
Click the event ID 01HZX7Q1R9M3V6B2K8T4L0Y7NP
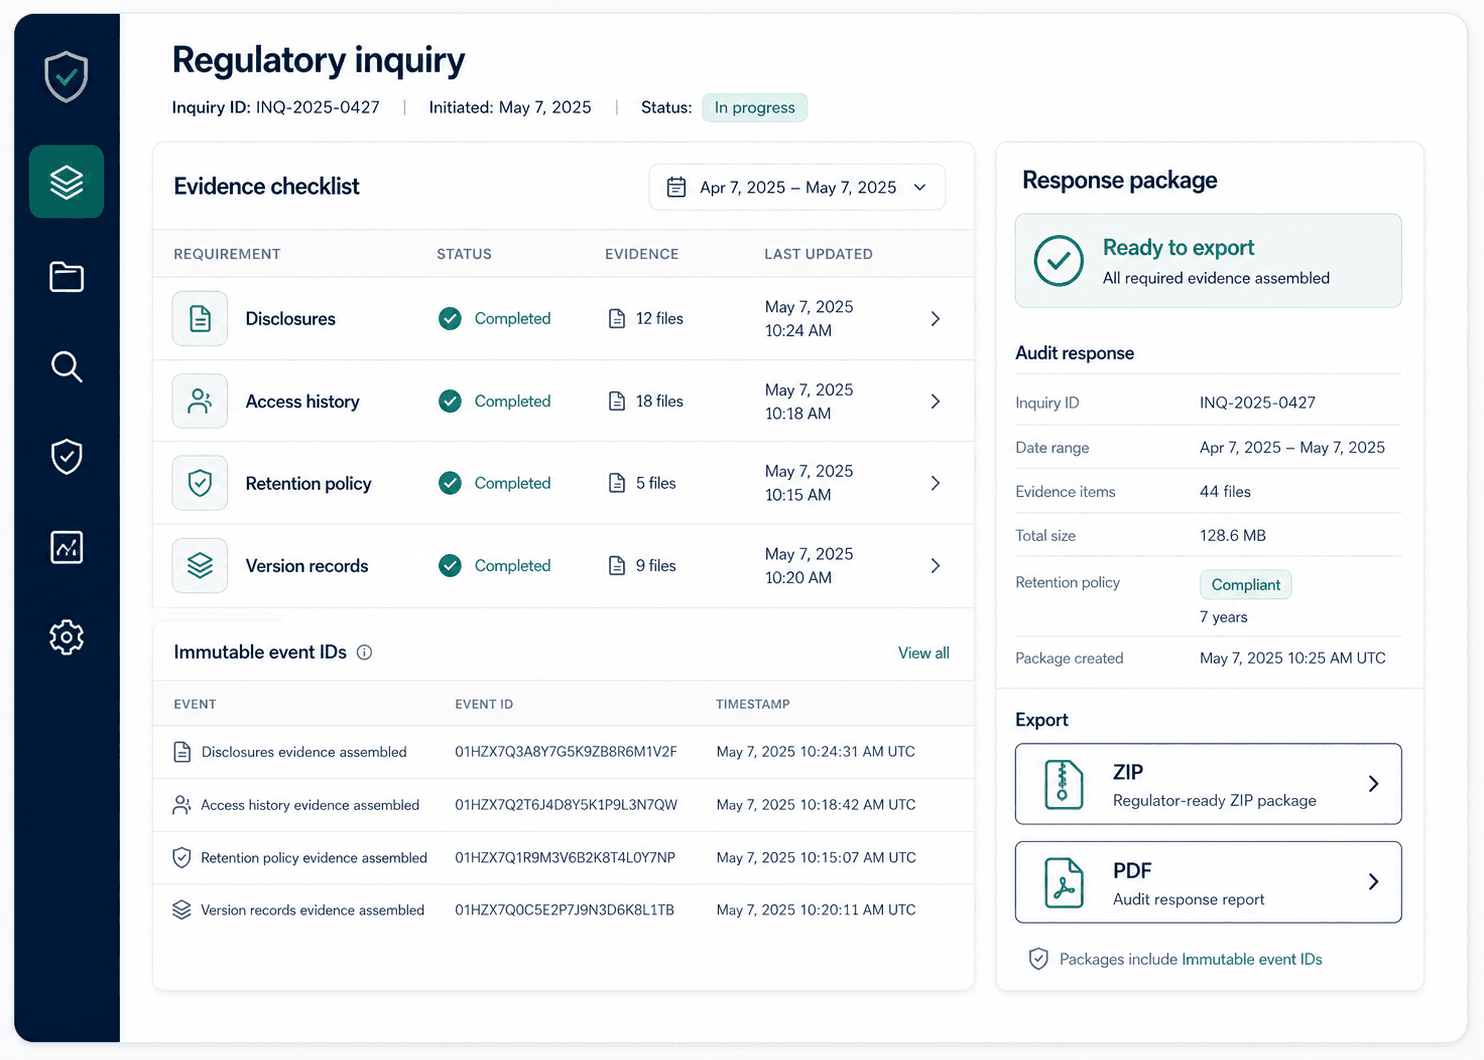565,858
